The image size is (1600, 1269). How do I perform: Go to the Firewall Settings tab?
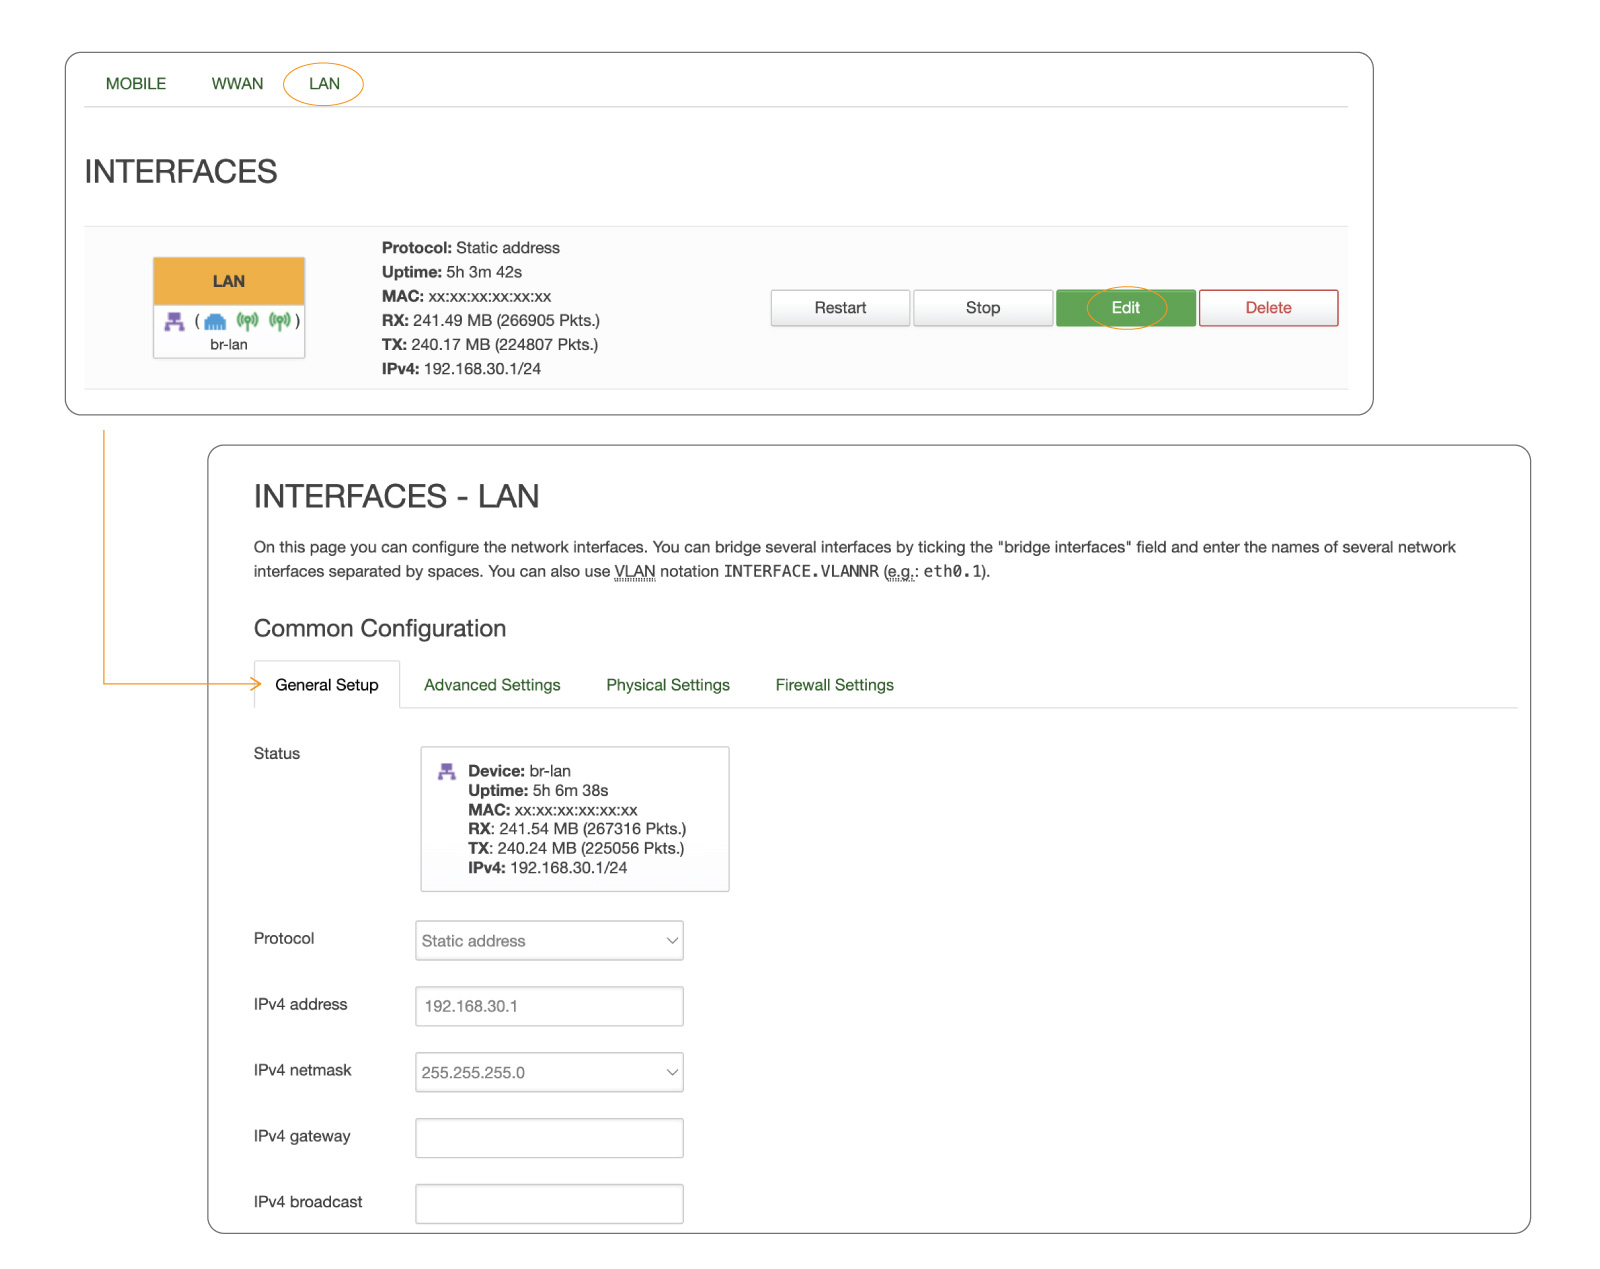(834, 685)
